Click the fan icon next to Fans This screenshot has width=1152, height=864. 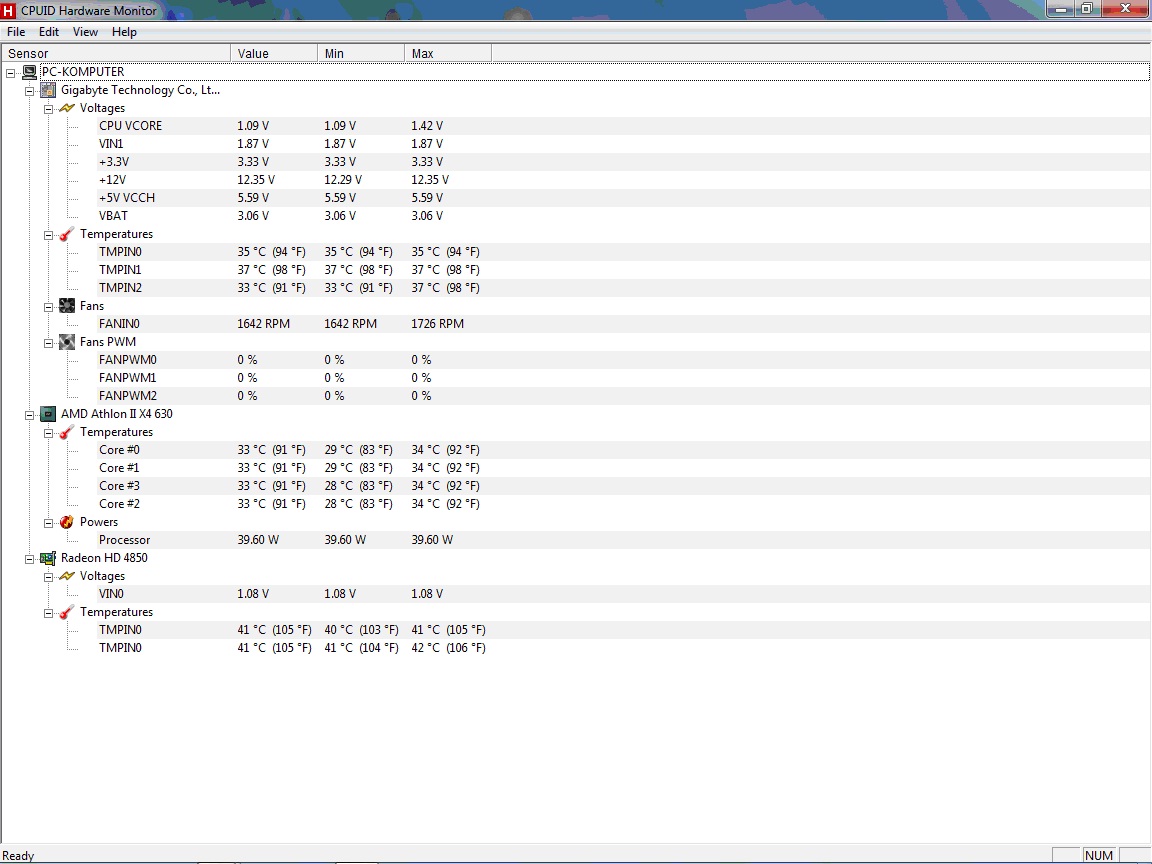[67, 306]
